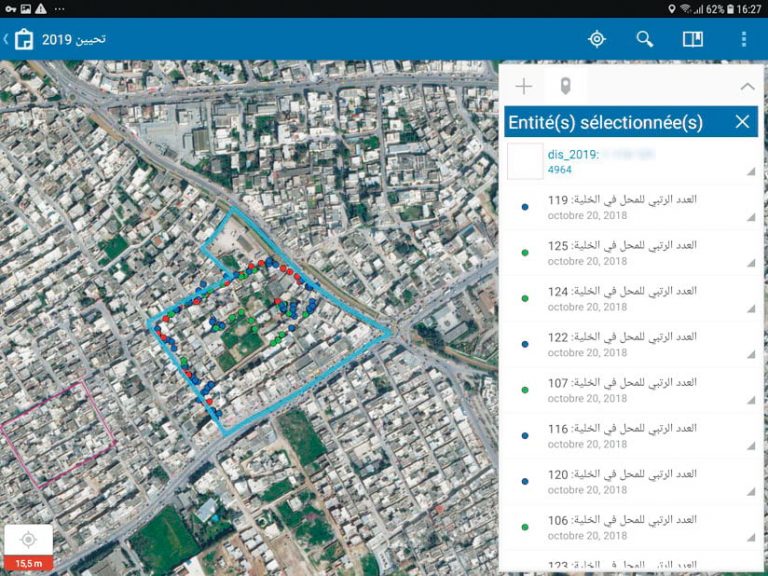Tap blue dot symbol of entry 122
The width and height of the screenshot is (768, 576).
525,344
